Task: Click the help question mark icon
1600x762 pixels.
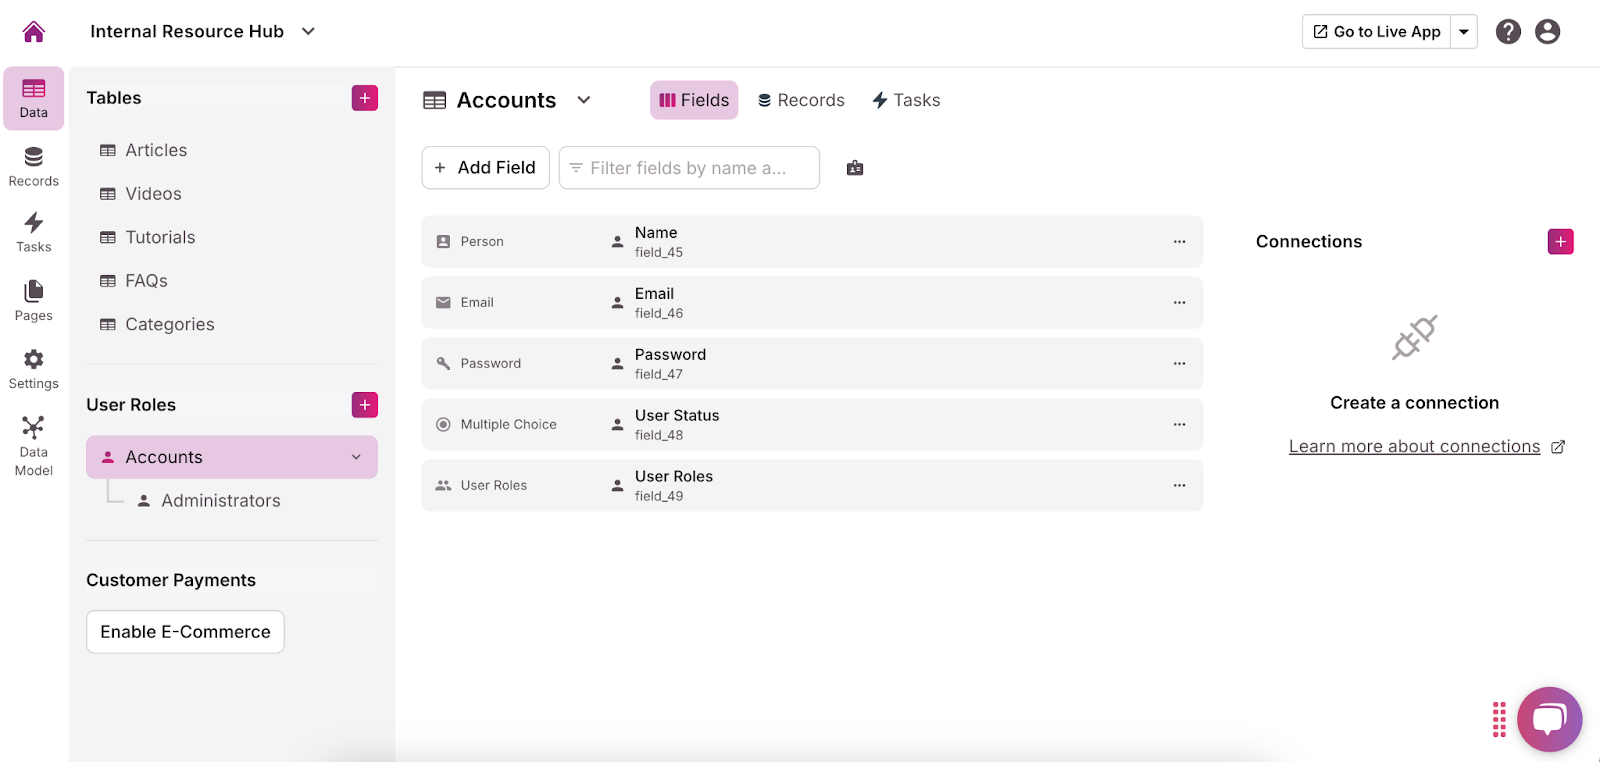Action: click(1508, 32)
